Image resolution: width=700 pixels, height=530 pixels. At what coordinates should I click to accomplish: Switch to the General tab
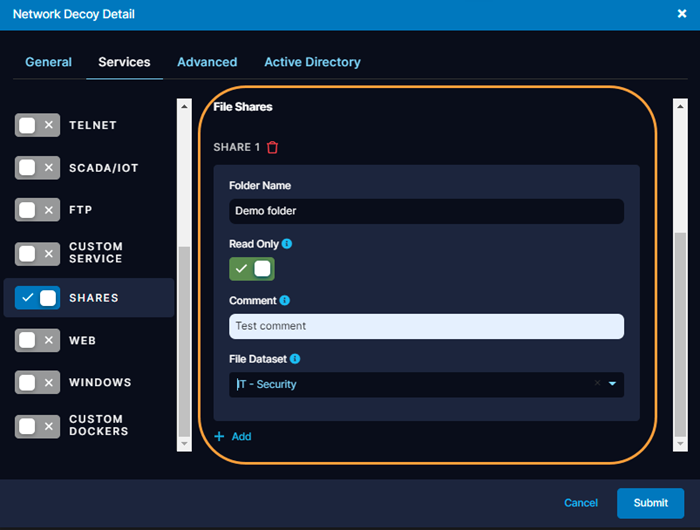click(x=48, y=62)
